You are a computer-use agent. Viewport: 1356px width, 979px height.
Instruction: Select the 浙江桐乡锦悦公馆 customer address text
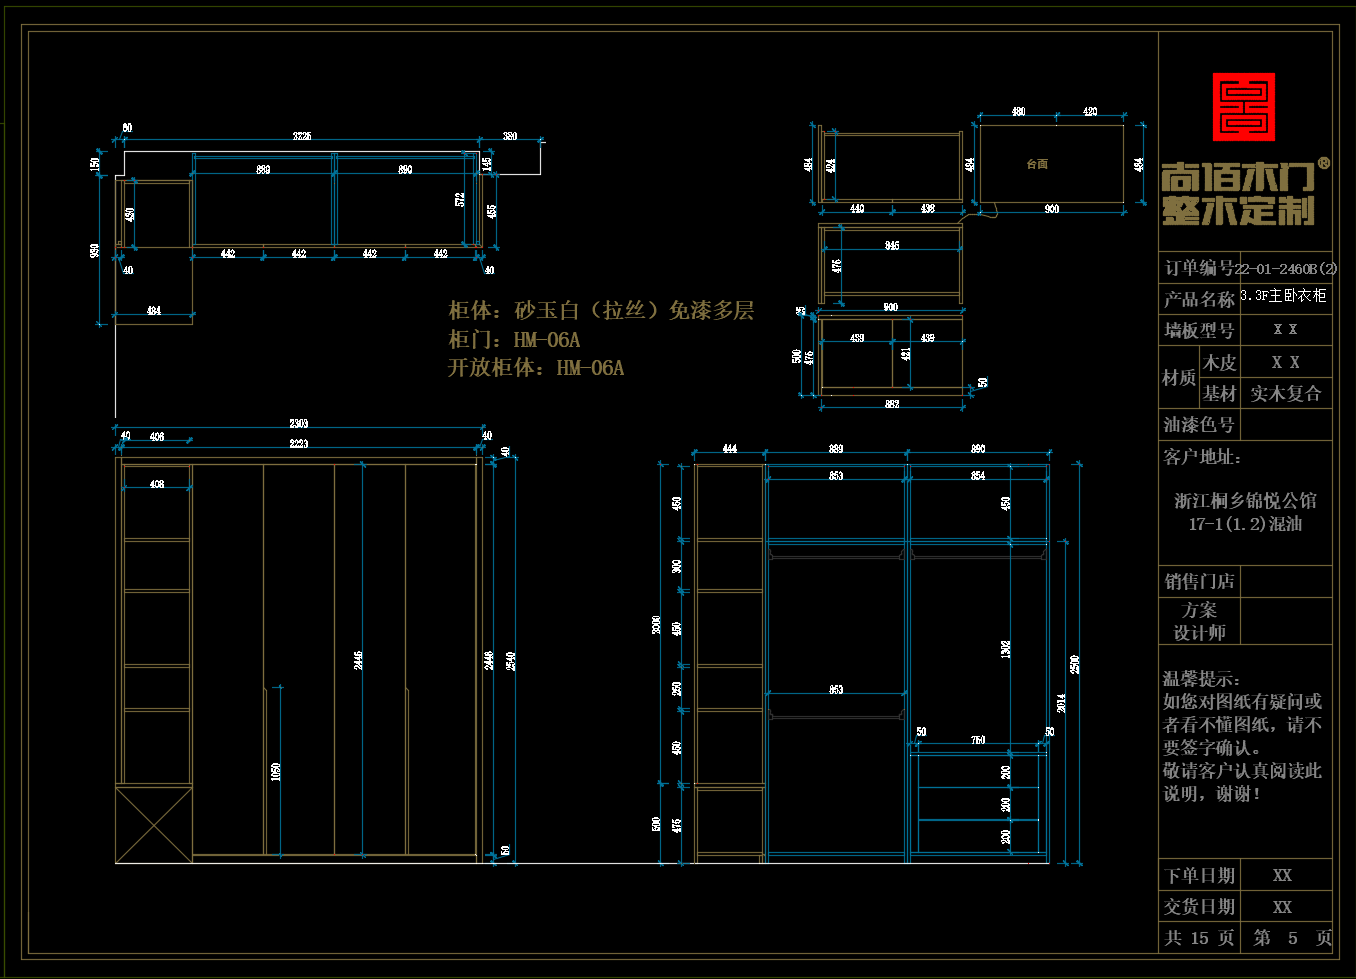point(1245,501)
